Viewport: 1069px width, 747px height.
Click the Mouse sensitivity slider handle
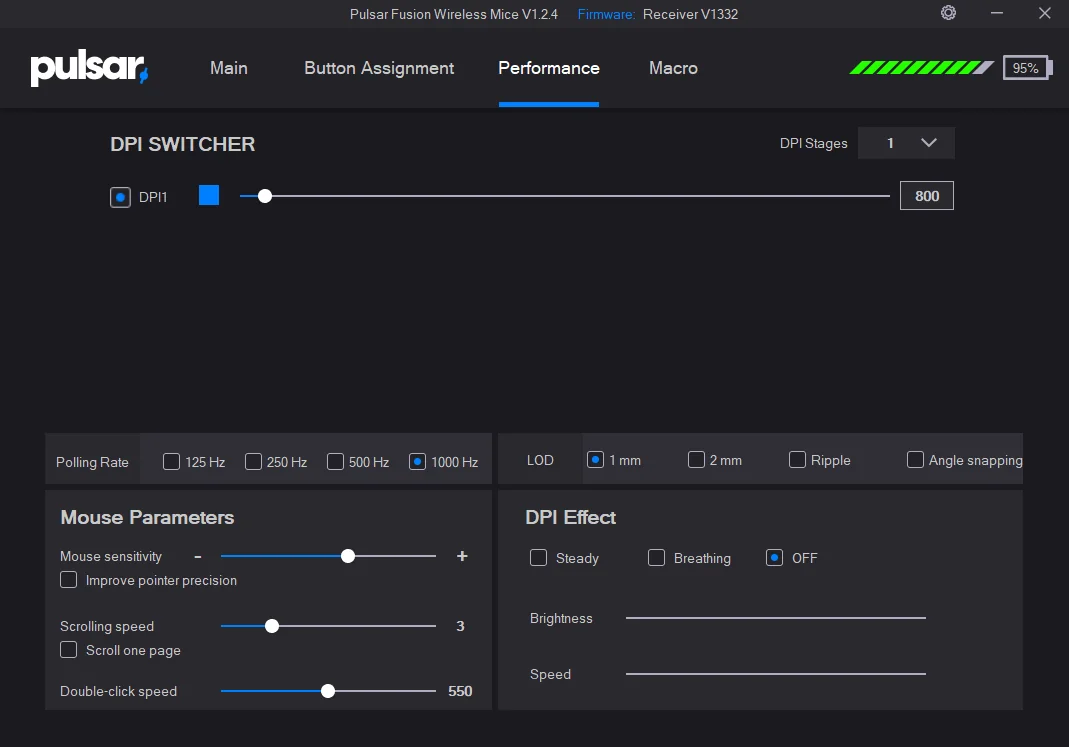click(348, 556)
